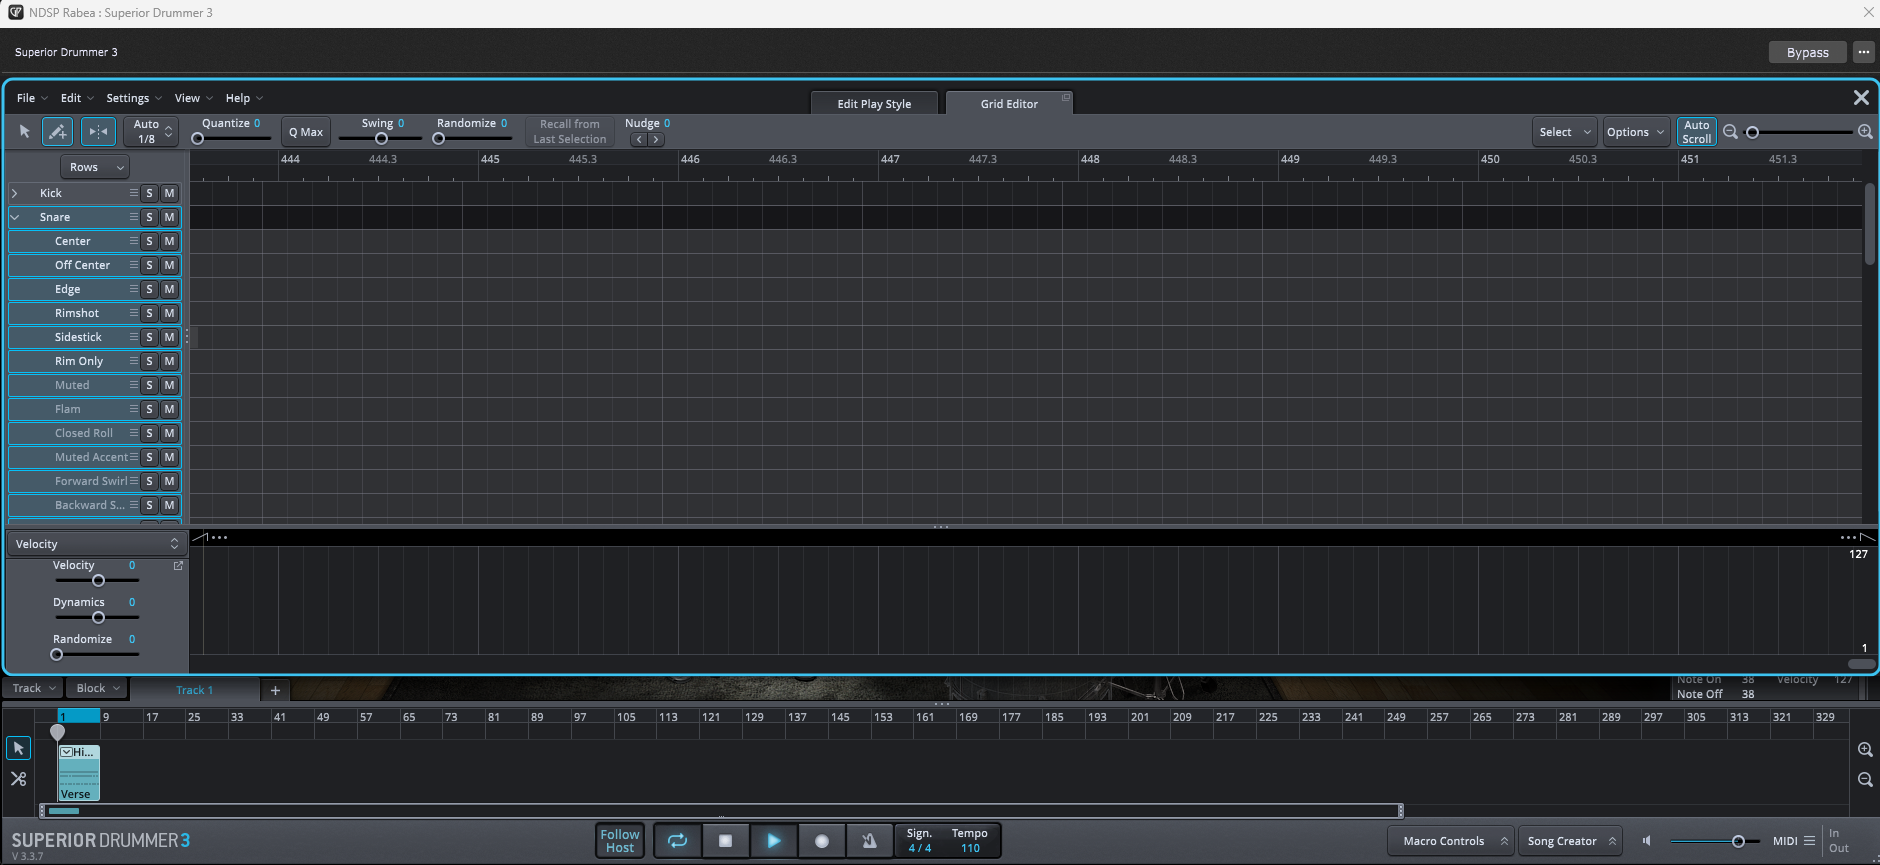The height and width of the screenshot is (865, 1880).
Task: Pop out the Grid Editor tab window
Action: pyautogui.click(x=1066, y=97)
